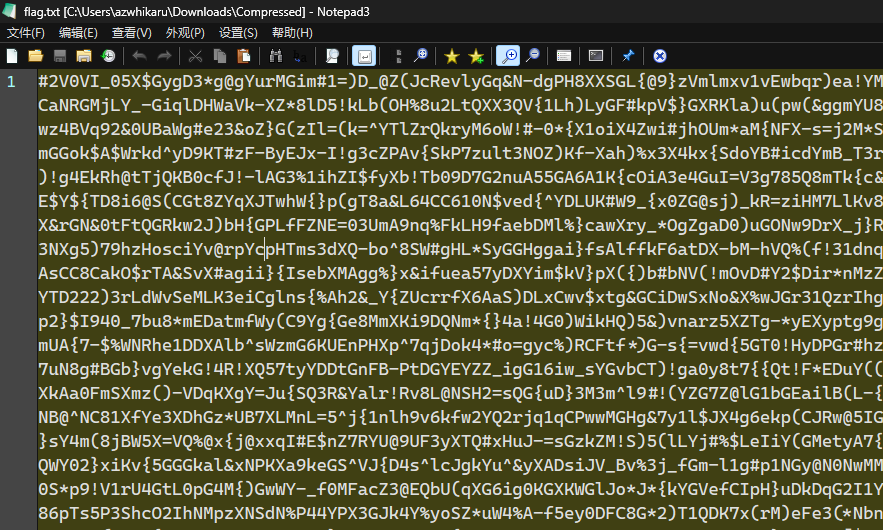Toggle always-on-top pin icon
The height and width of the screenshot is (530, 883).
[x=628, y=56]
